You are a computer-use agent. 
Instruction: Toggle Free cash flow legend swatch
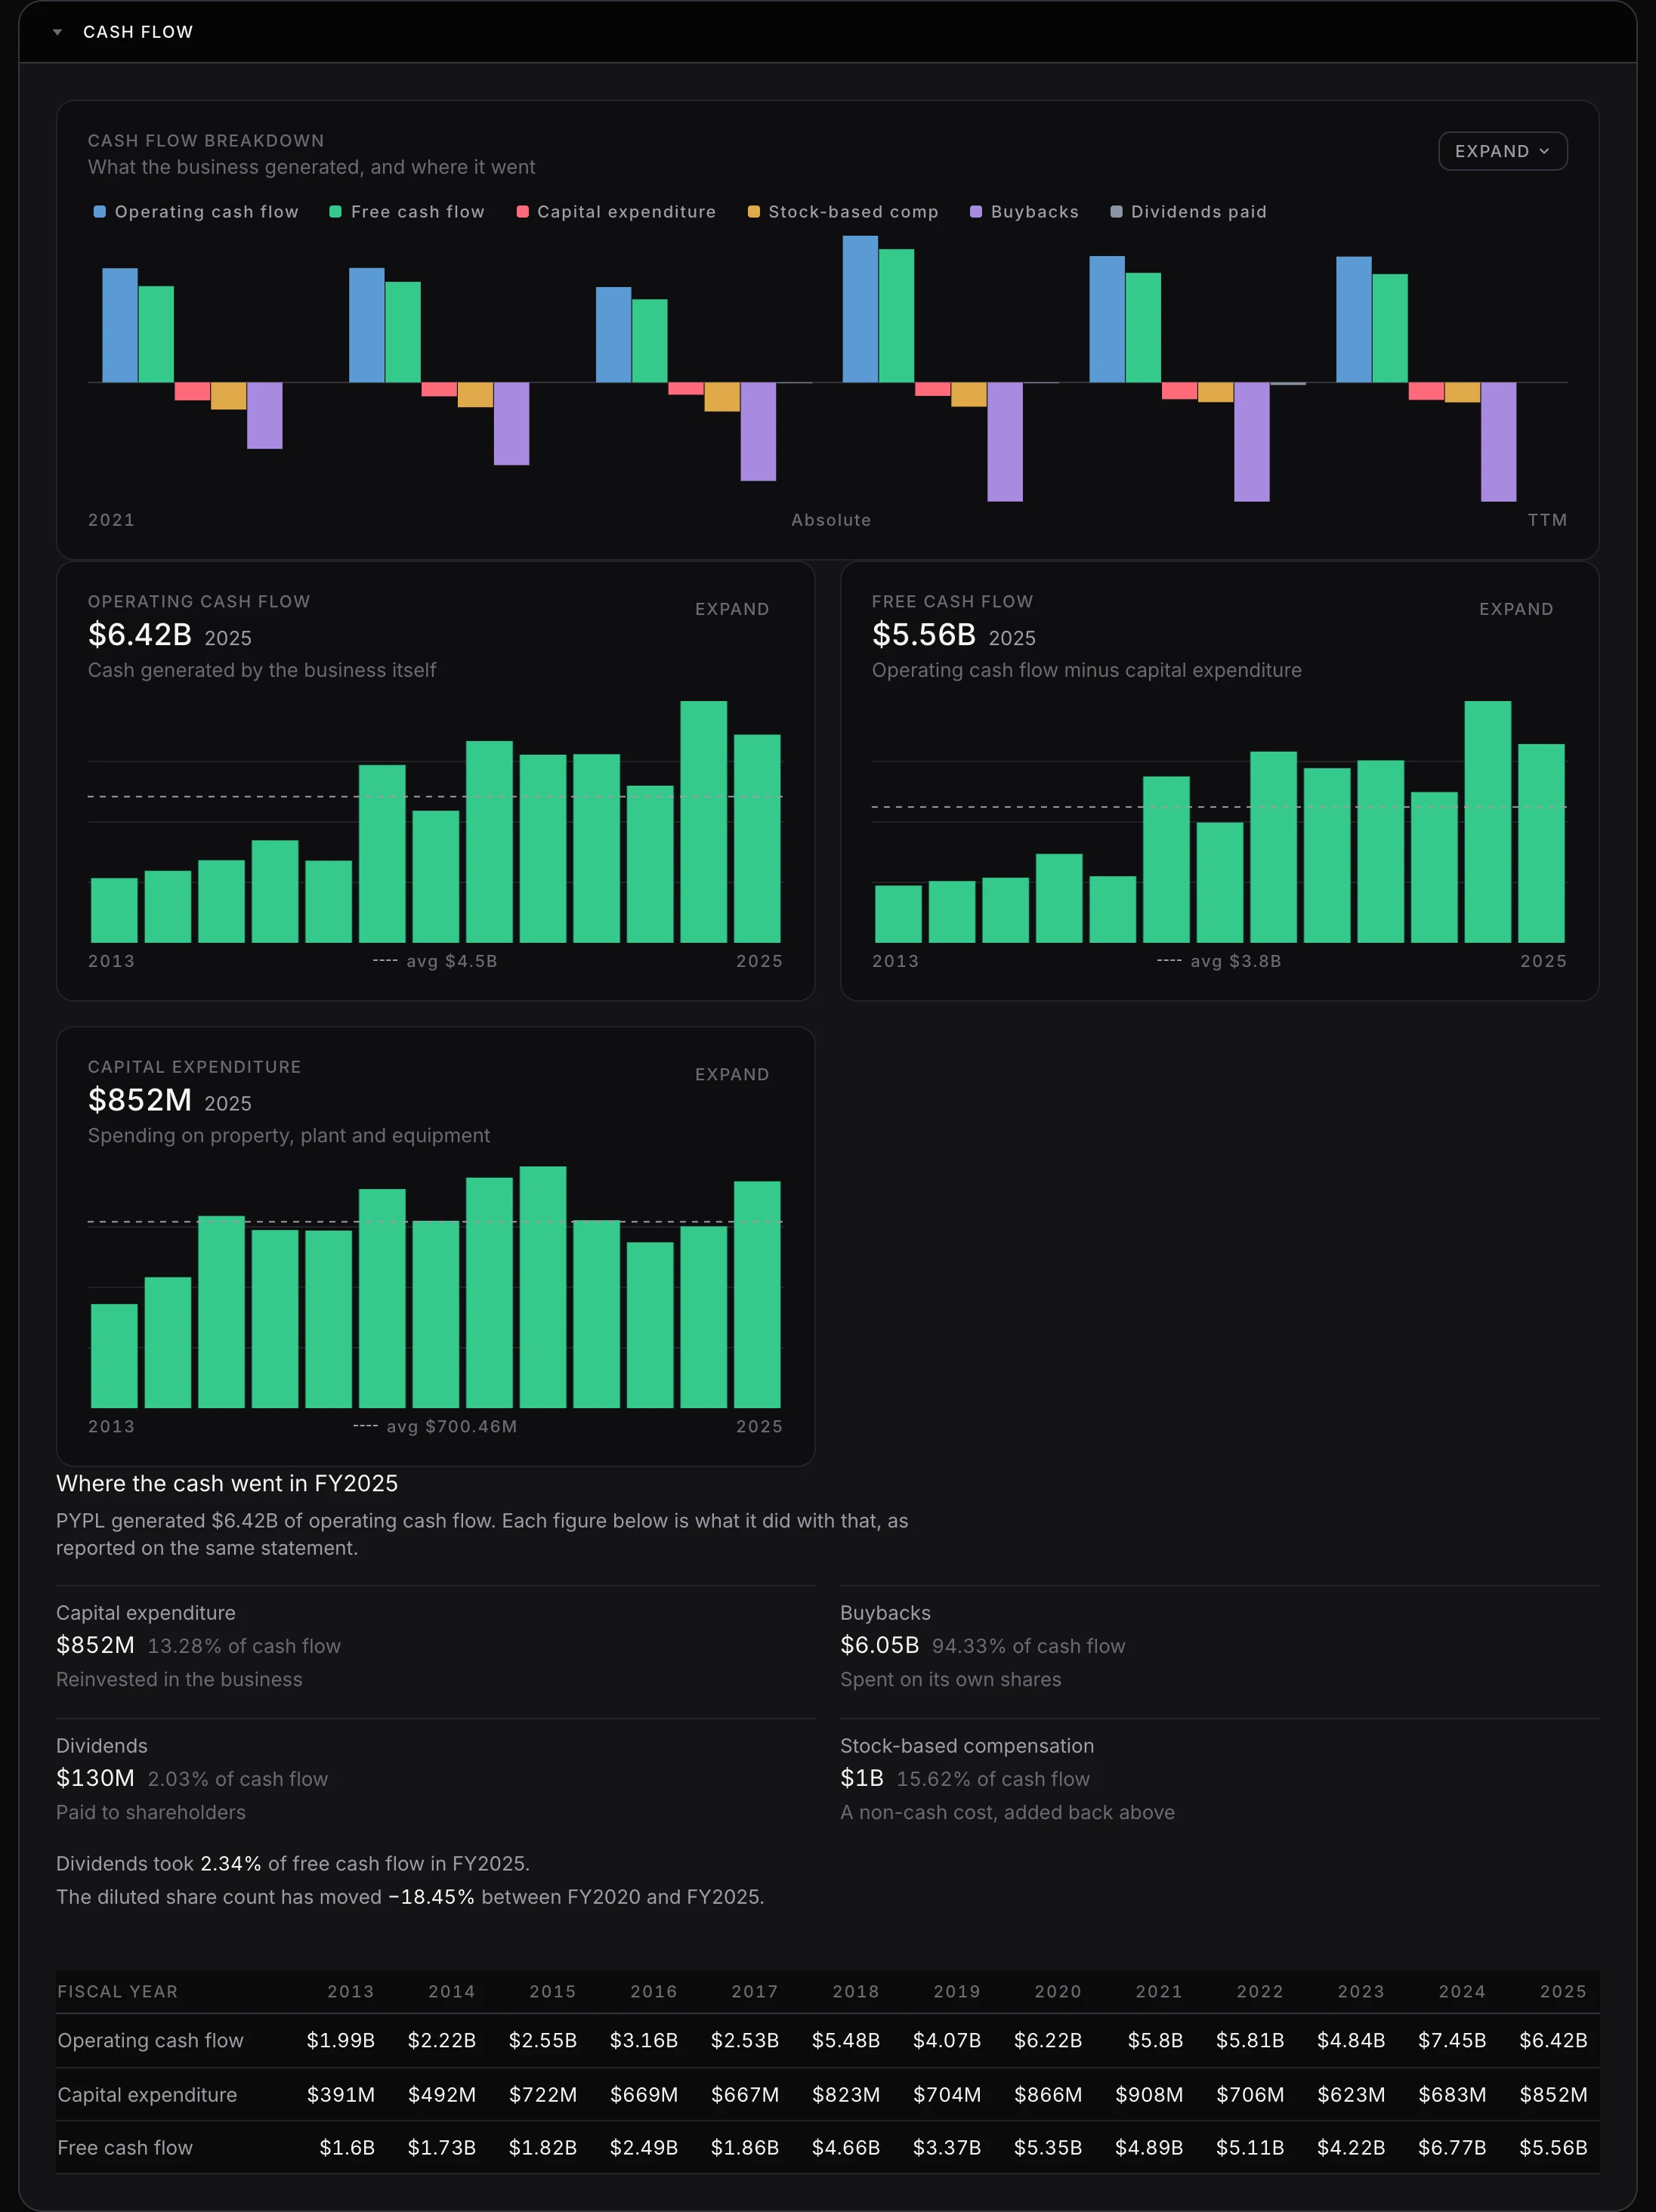point(335,212)
